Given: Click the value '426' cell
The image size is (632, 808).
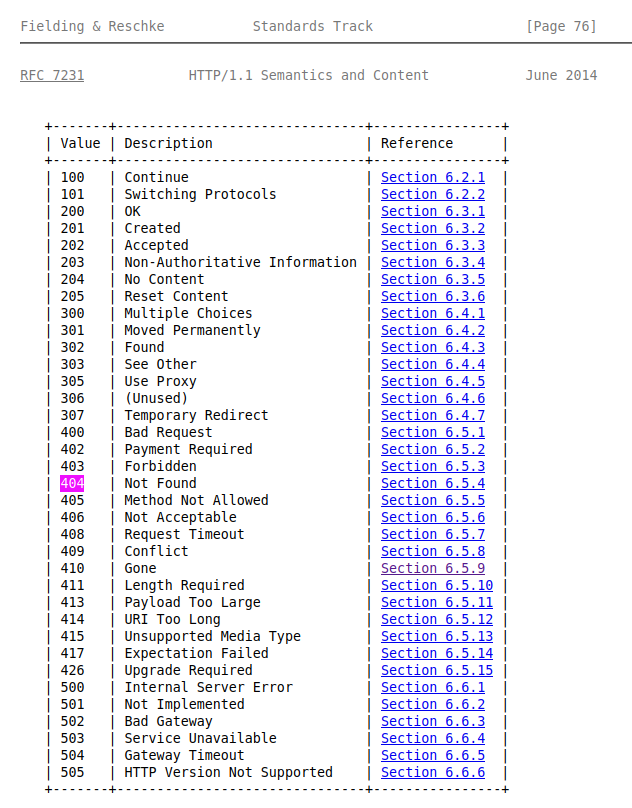Looking at the screenshot, I should click(x=72, y=670).
